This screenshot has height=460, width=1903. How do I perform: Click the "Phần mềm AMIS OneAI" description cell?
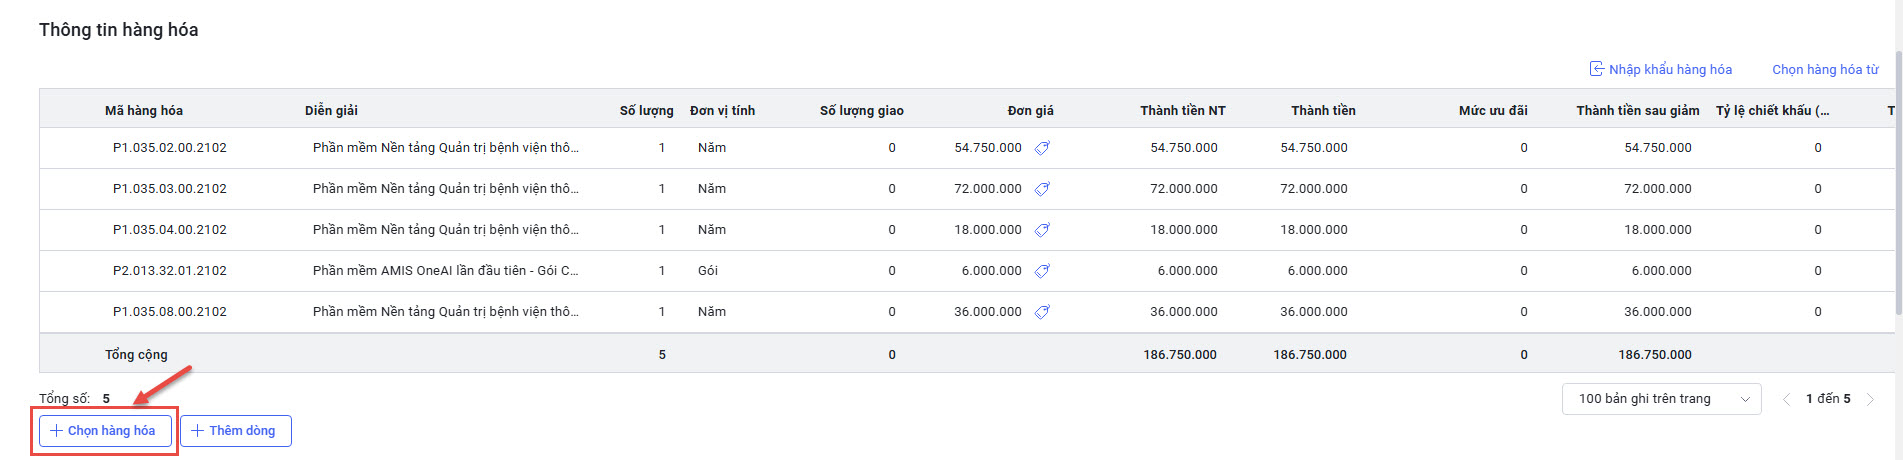pyautogui.click(x=445, y=271)
